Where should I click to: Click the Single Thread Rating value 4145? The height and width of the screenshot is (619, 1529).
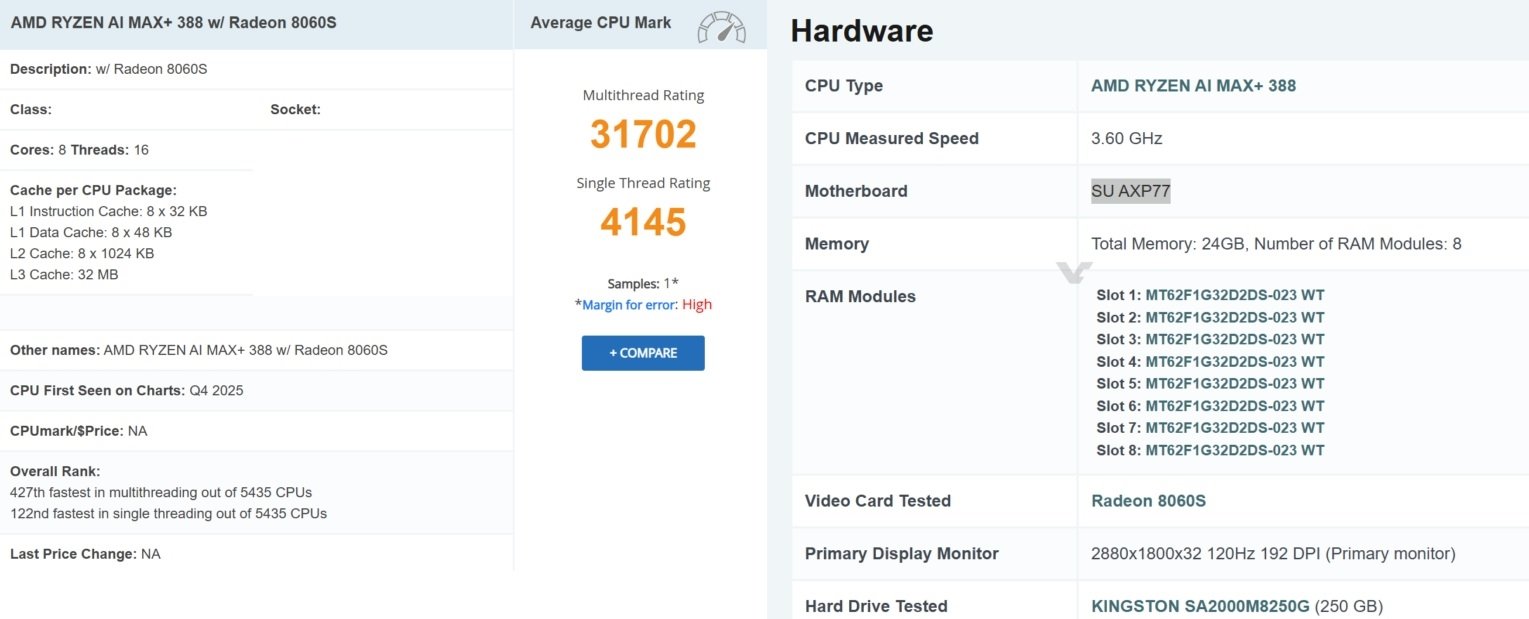643,222
